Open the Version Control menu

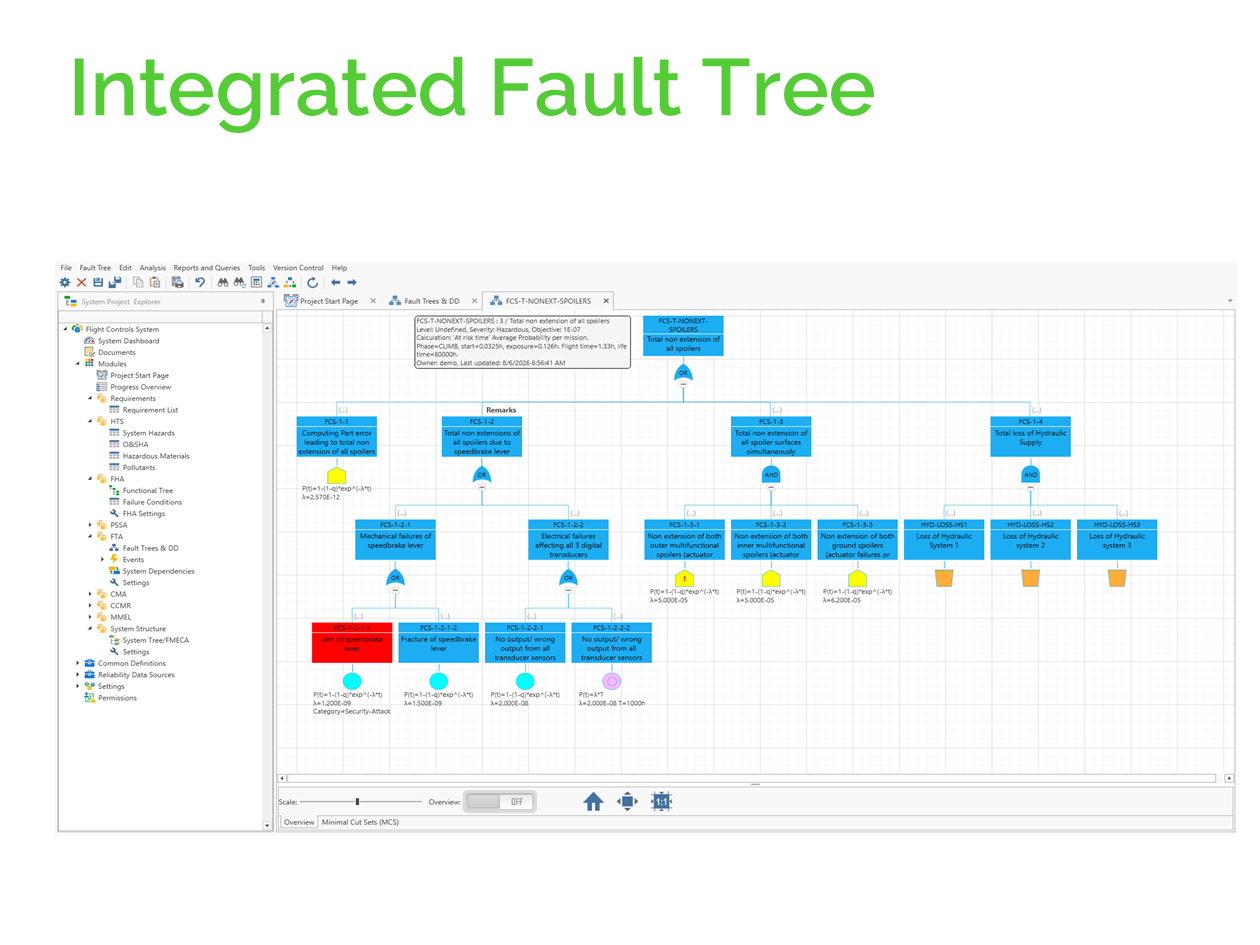pos(298,268)
